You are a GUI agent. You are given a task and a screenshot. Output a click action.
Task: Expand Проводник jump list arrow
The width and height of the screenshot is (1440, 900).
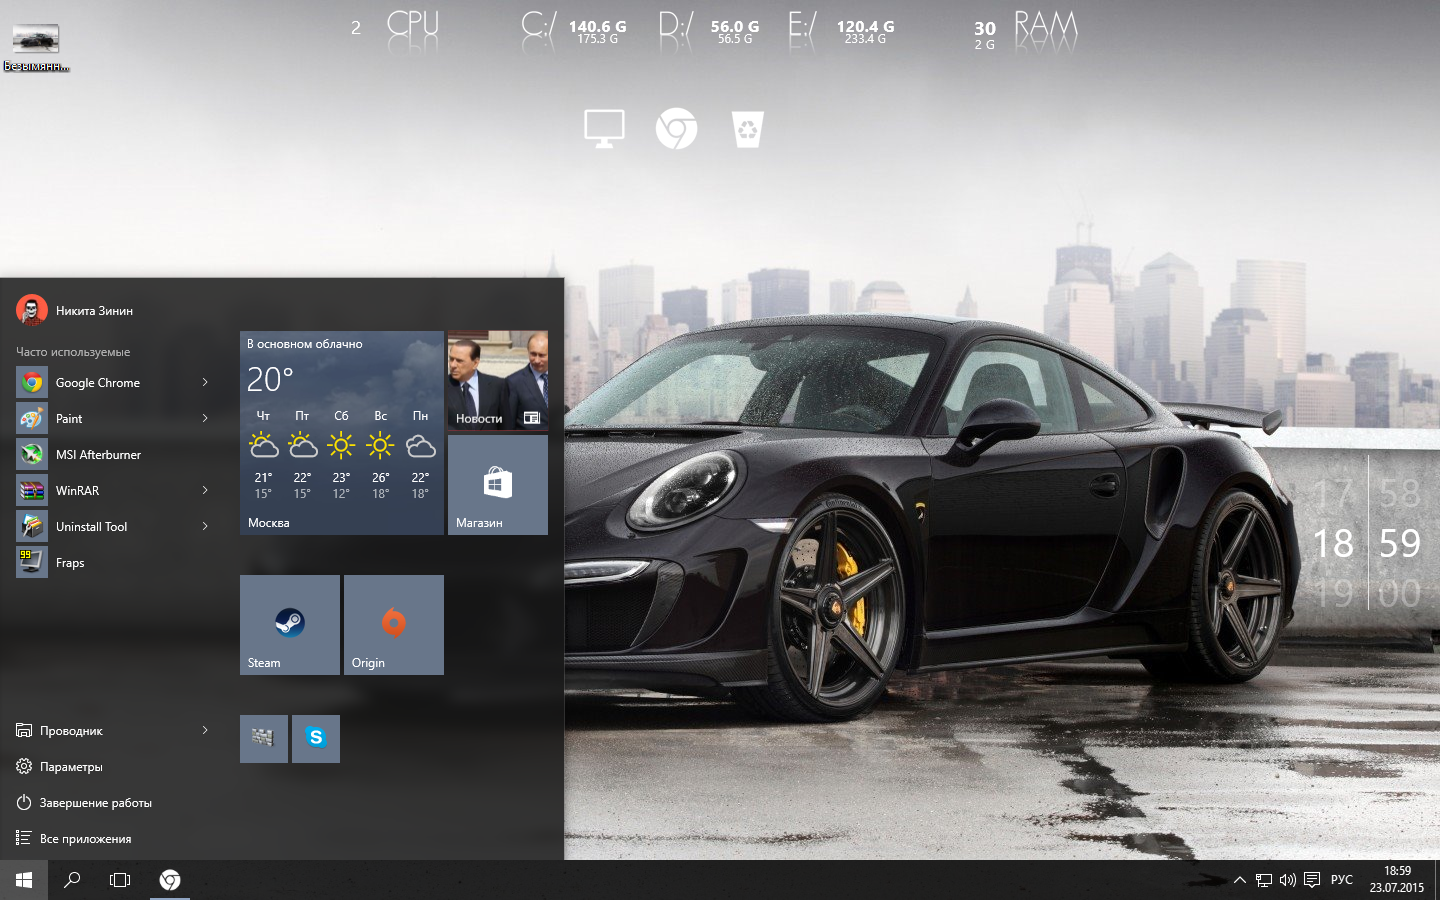click(x=205, y=731)
